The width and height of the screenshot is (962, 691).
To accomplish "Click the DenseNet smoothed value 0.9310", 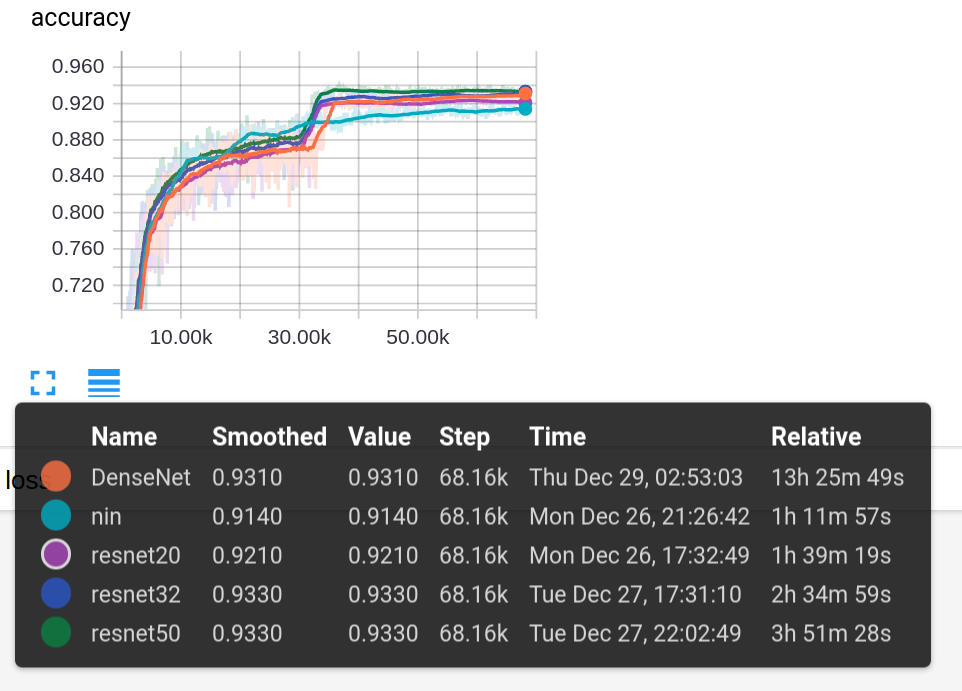I will coord(247,477).
